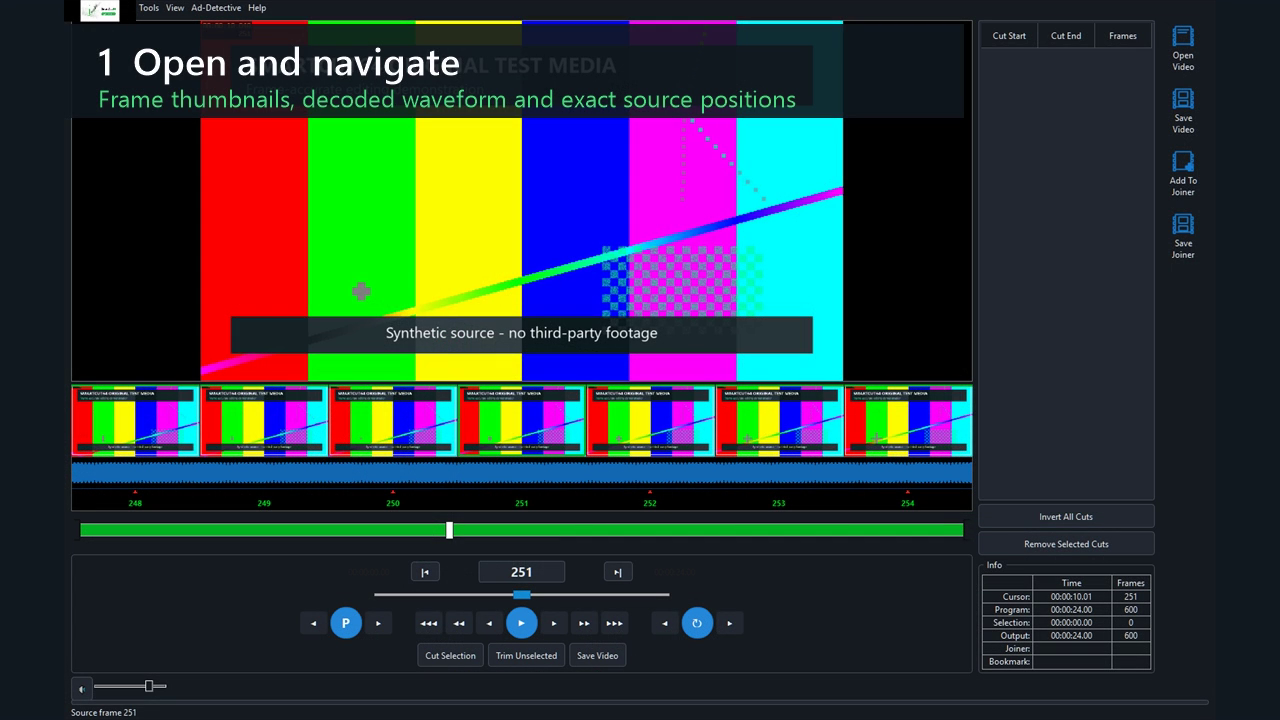Click the Save Joiner icon
The height and width of the screenshot is (720, 1280).
1183,224
